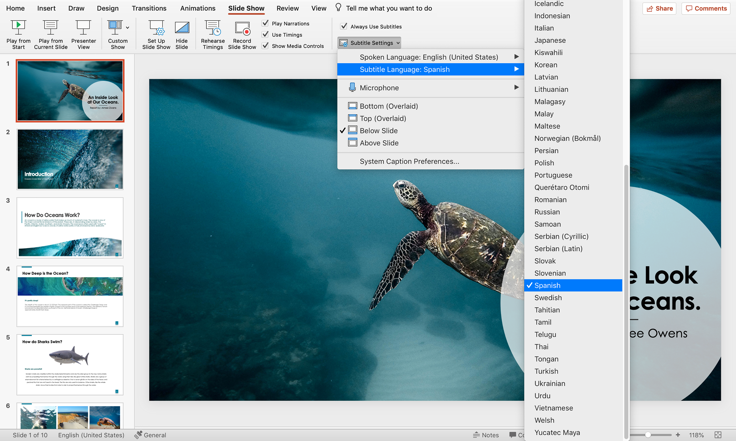The height and width of the screenshot is (441, 736).
Task: Click English (United States) in status bar
Action: 91,435
